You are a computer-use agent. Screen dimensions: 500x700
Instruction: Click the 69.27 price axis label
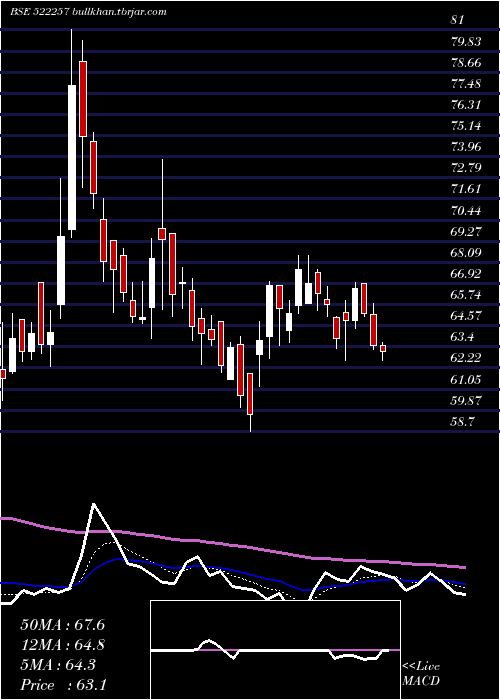pos(466,231)
